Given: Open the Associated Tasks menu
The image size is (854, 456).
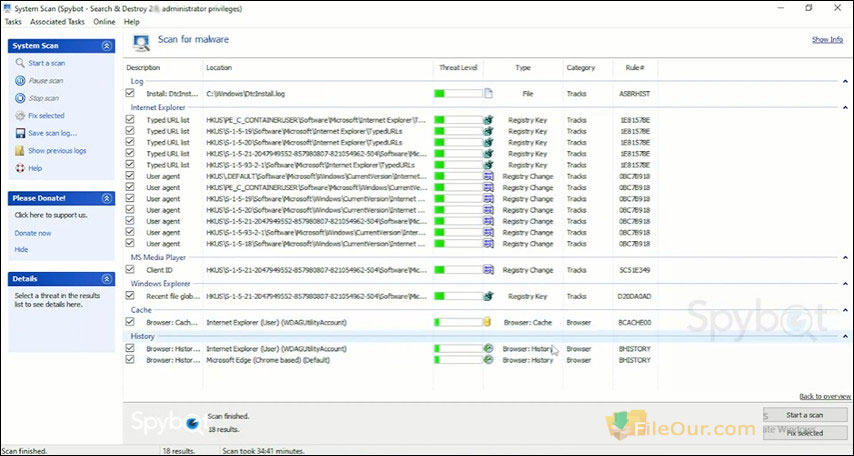Looking at the screenshot, I should click(57, 22).
